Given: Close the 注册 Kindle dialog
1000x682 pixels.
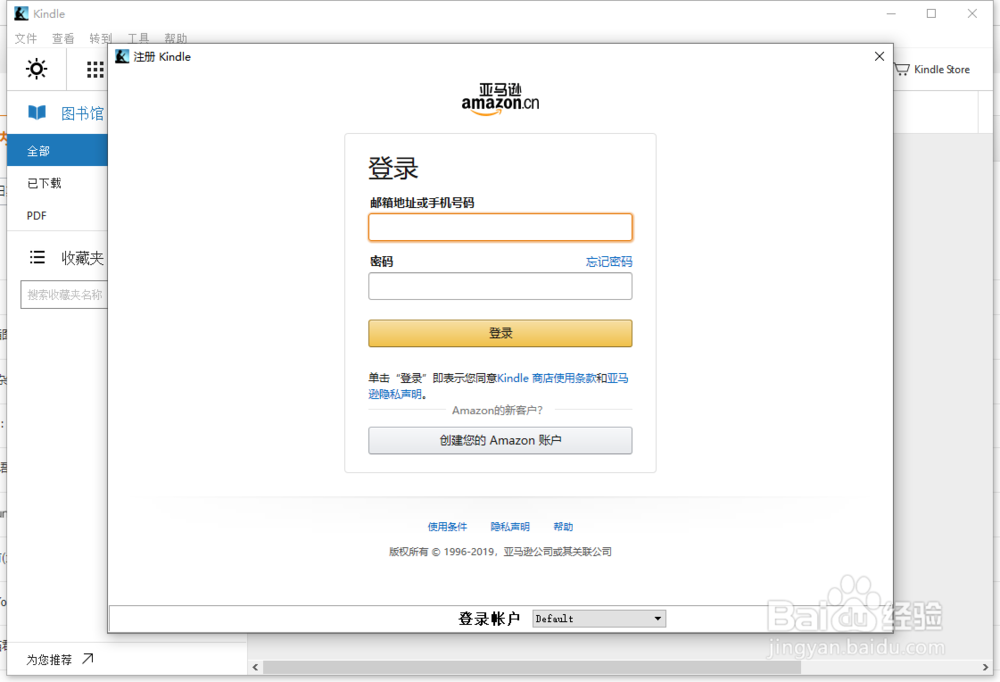Looking at the screenshot, I should tap(879, 56).
